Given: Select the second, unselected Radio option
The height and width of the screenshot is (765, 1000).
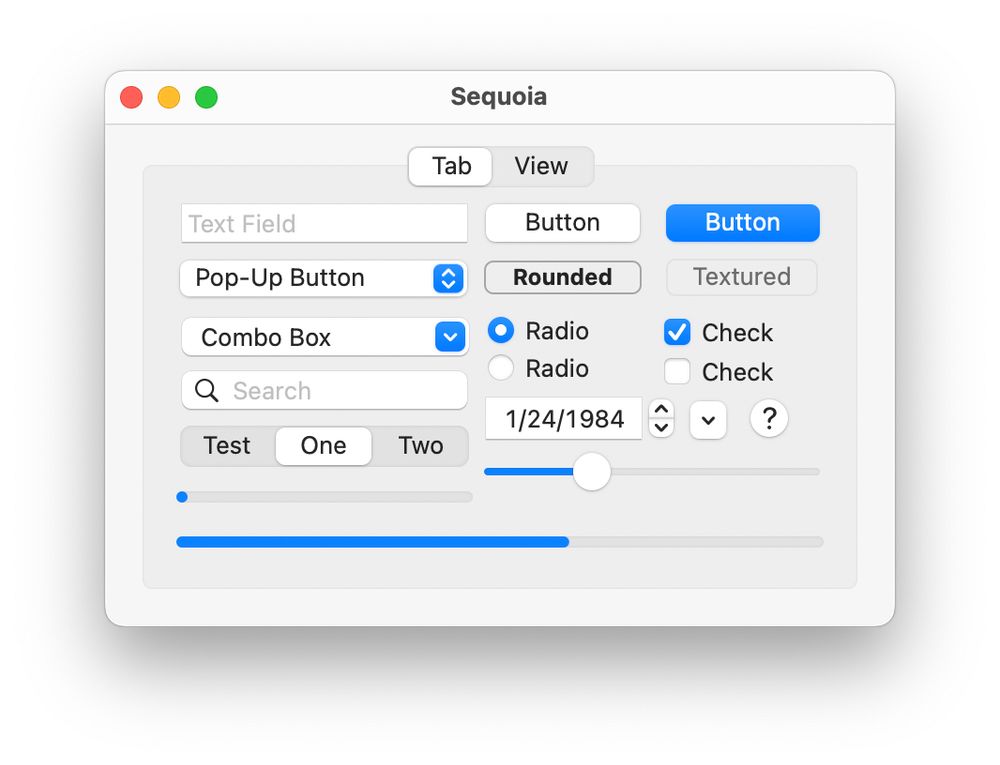Looking at the screenshot, I should (x=501, y=368).
